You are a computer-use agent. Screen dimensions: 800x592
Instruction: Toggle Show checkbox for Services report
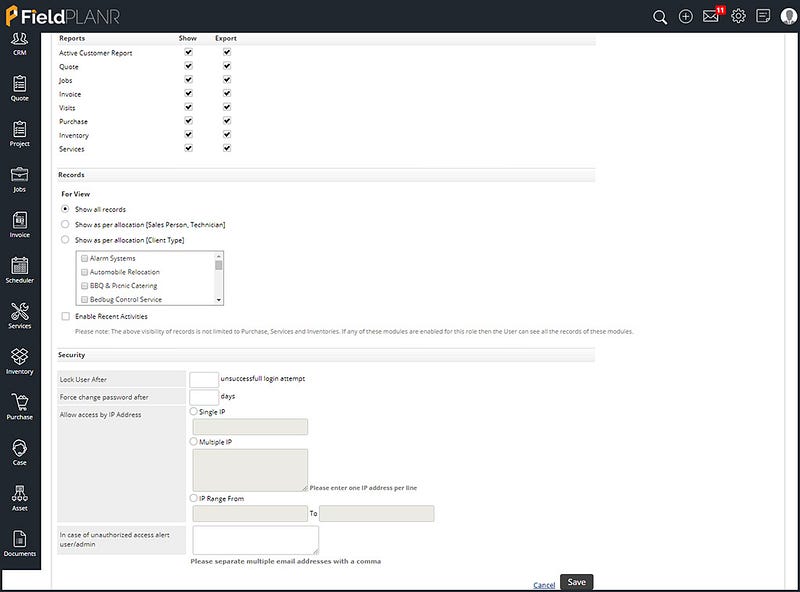(188, 149)
